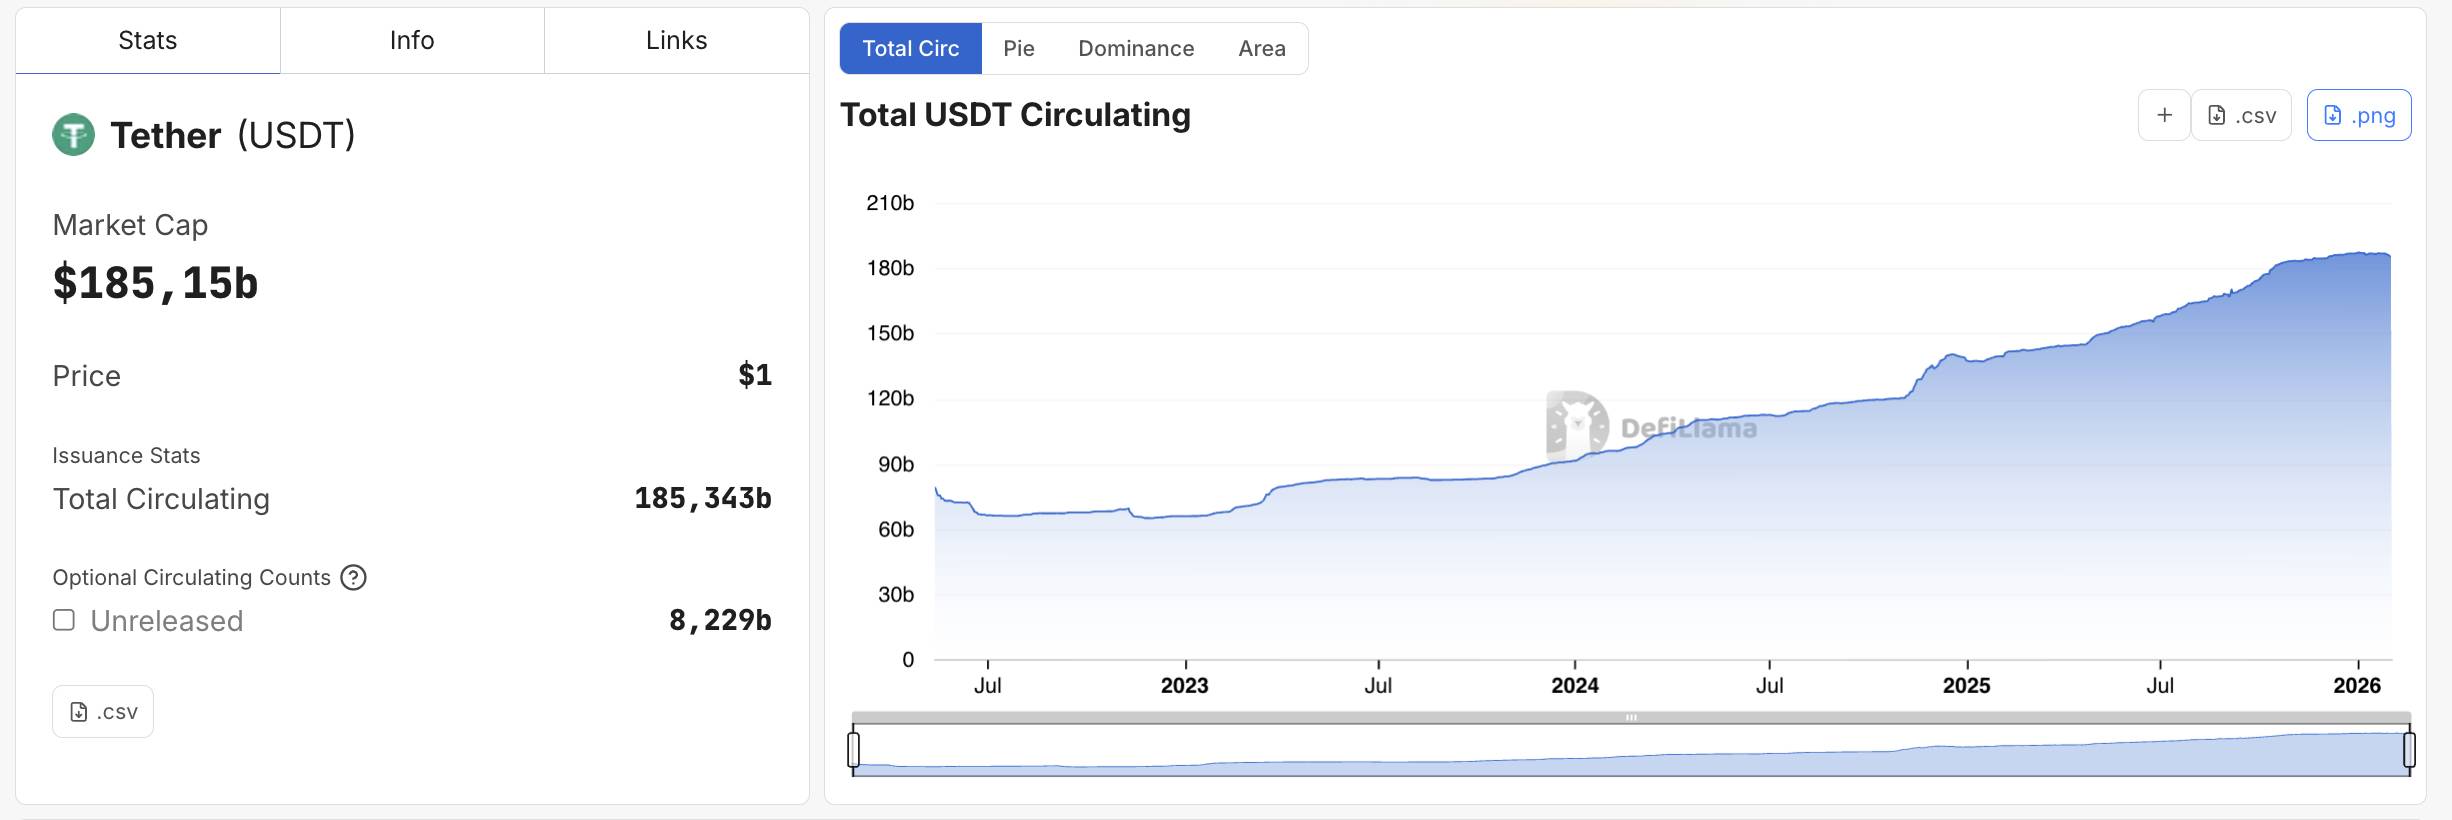Click the 2025 marker on the chart axis
The image size is (2452, 820).
click(1966, 685)
